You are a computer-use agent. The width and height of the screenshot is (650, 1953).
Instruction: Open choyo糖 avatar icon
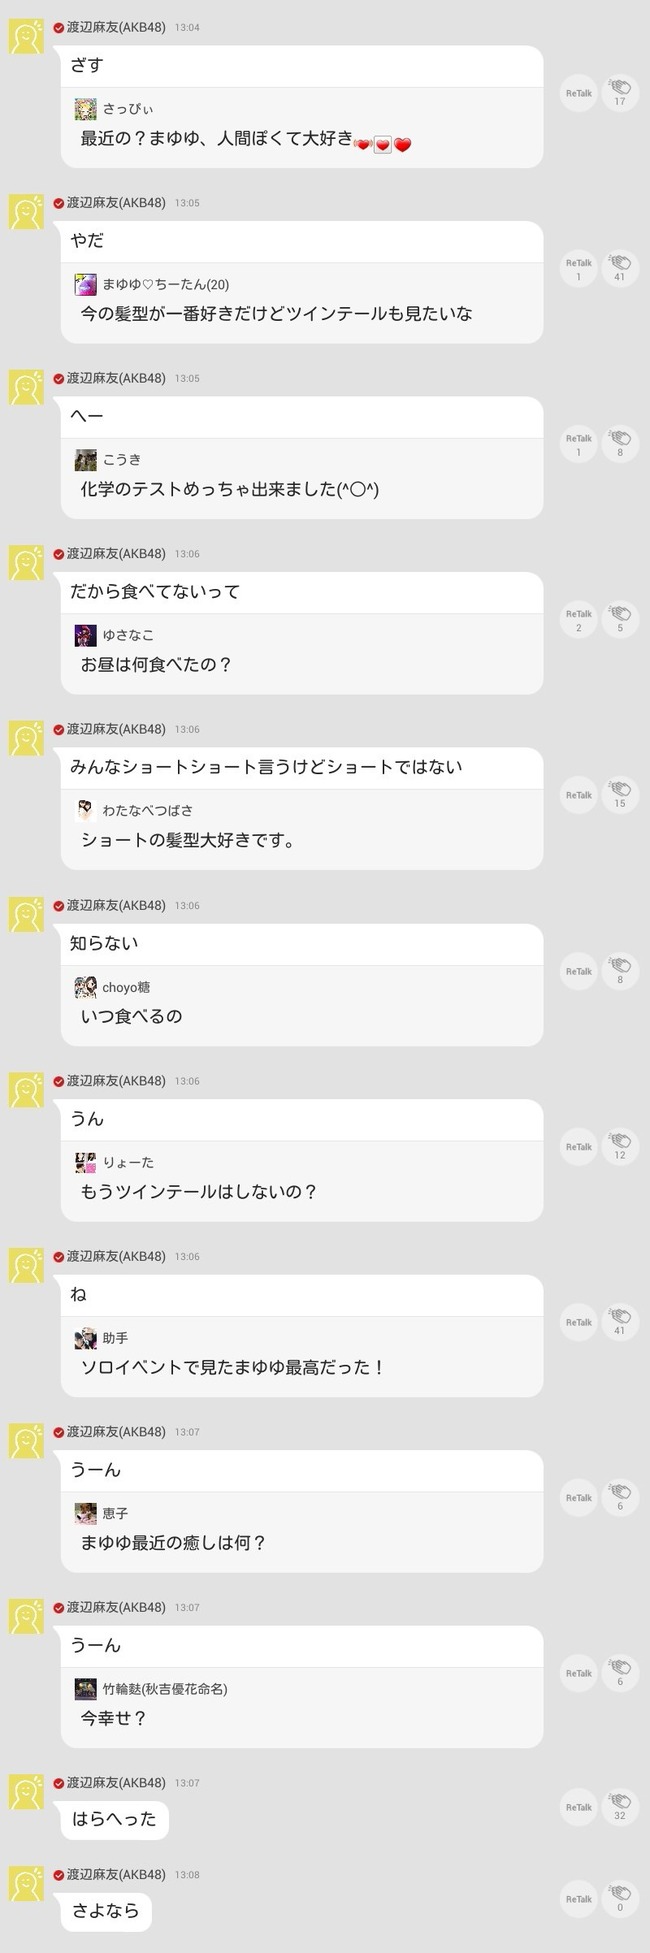[85, 987]
